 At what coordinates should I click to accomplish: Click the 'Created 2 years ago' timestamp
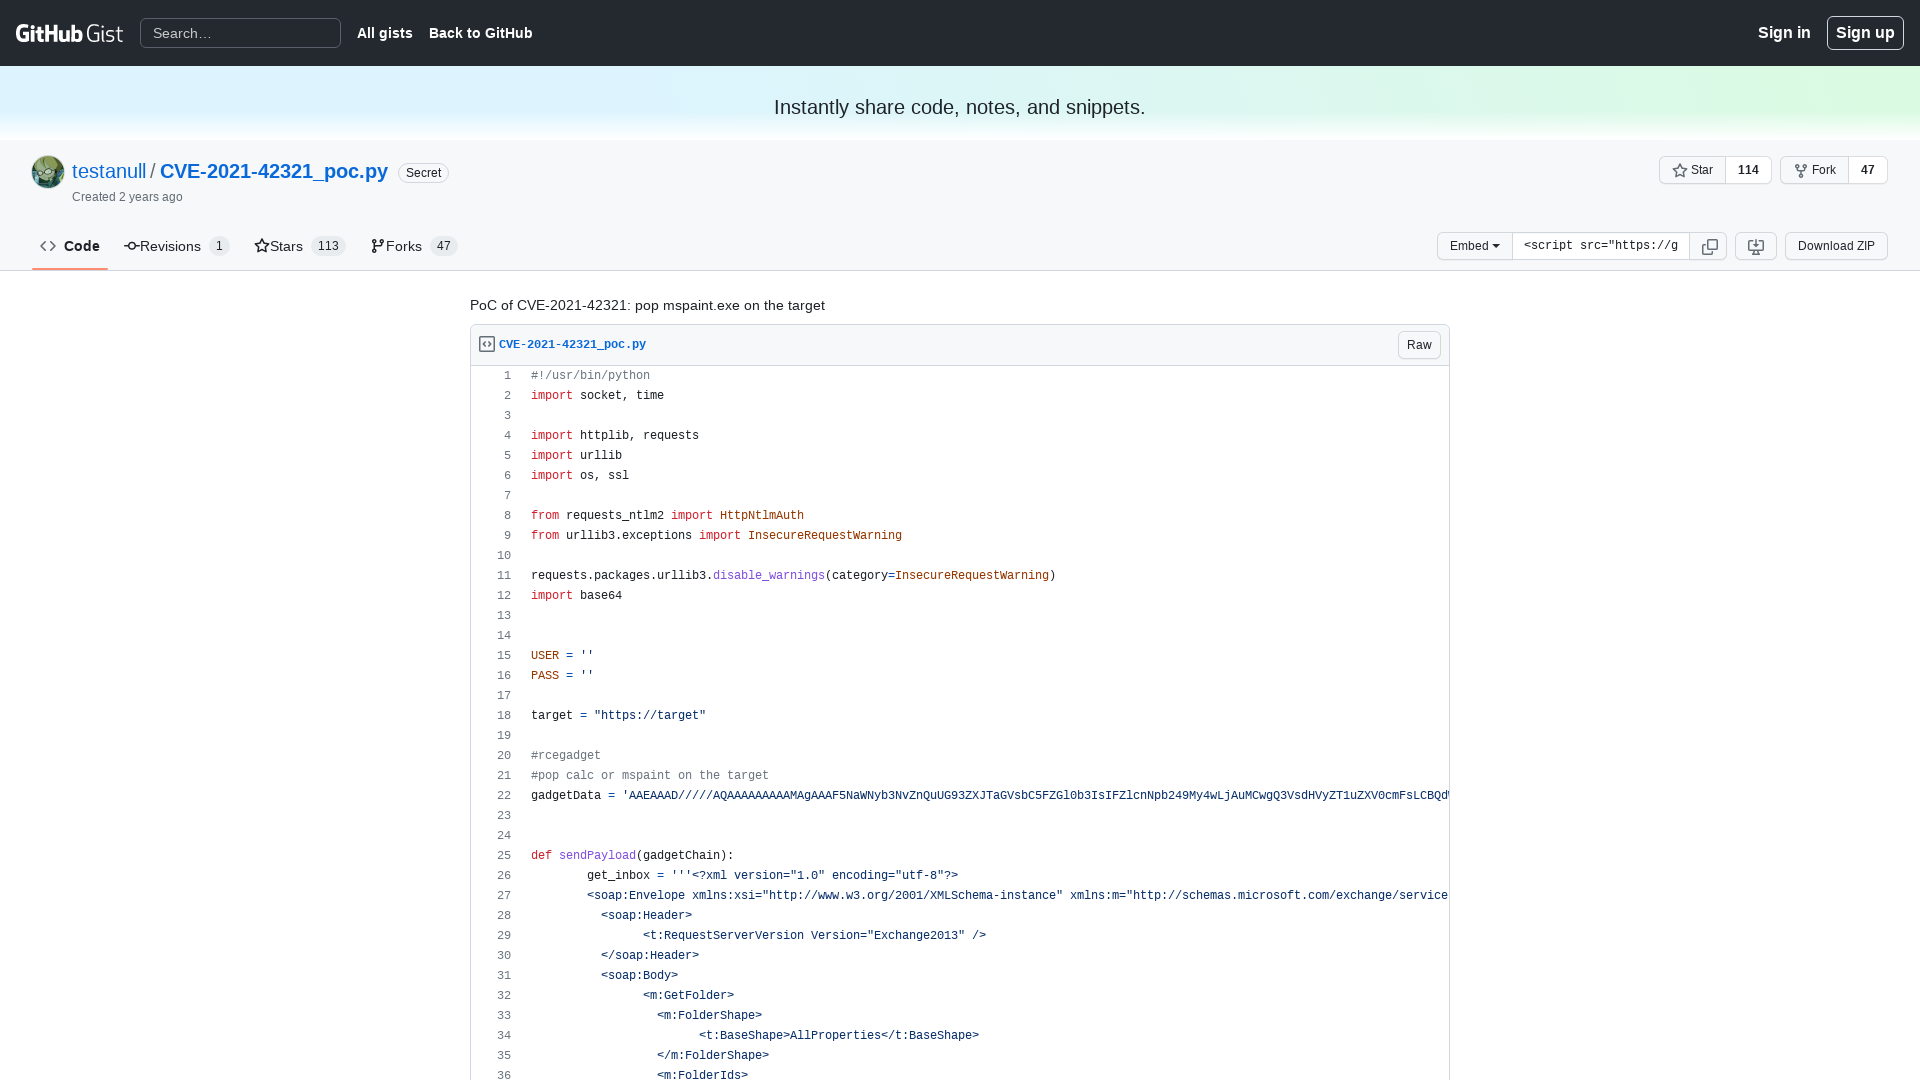click(127, 197)
